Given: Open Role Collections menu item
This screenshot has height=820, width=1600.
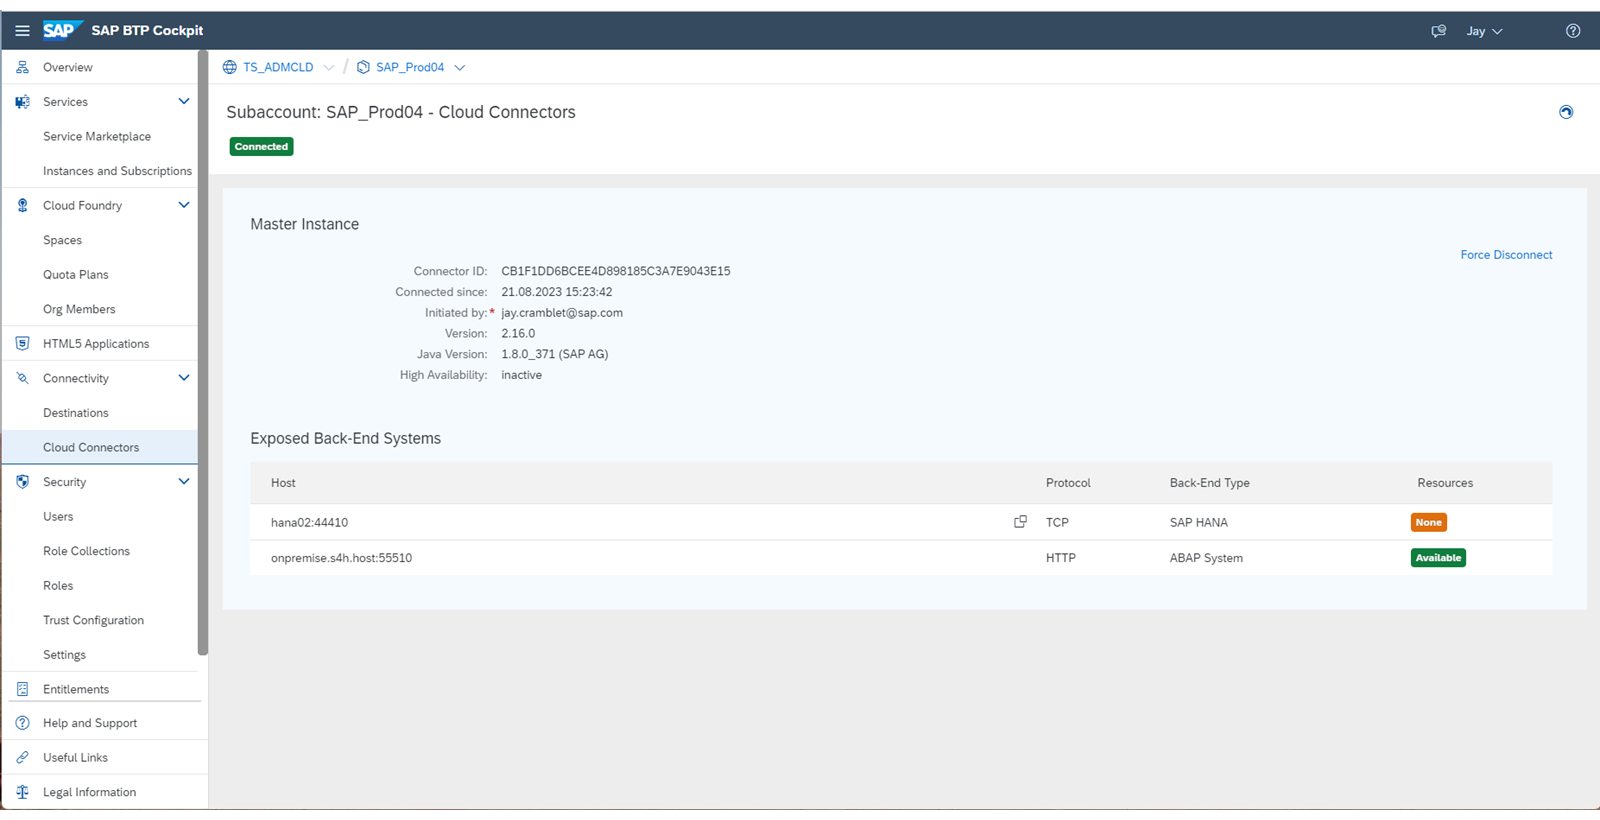Looking at the screenshot, I should pyautogui.click(x=86, y=551).
